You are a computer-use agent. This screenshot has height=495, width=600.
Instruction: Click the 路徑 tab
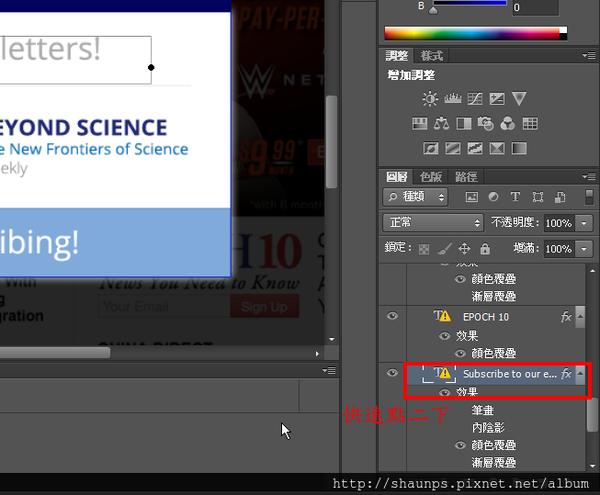[x=466, y=176]
